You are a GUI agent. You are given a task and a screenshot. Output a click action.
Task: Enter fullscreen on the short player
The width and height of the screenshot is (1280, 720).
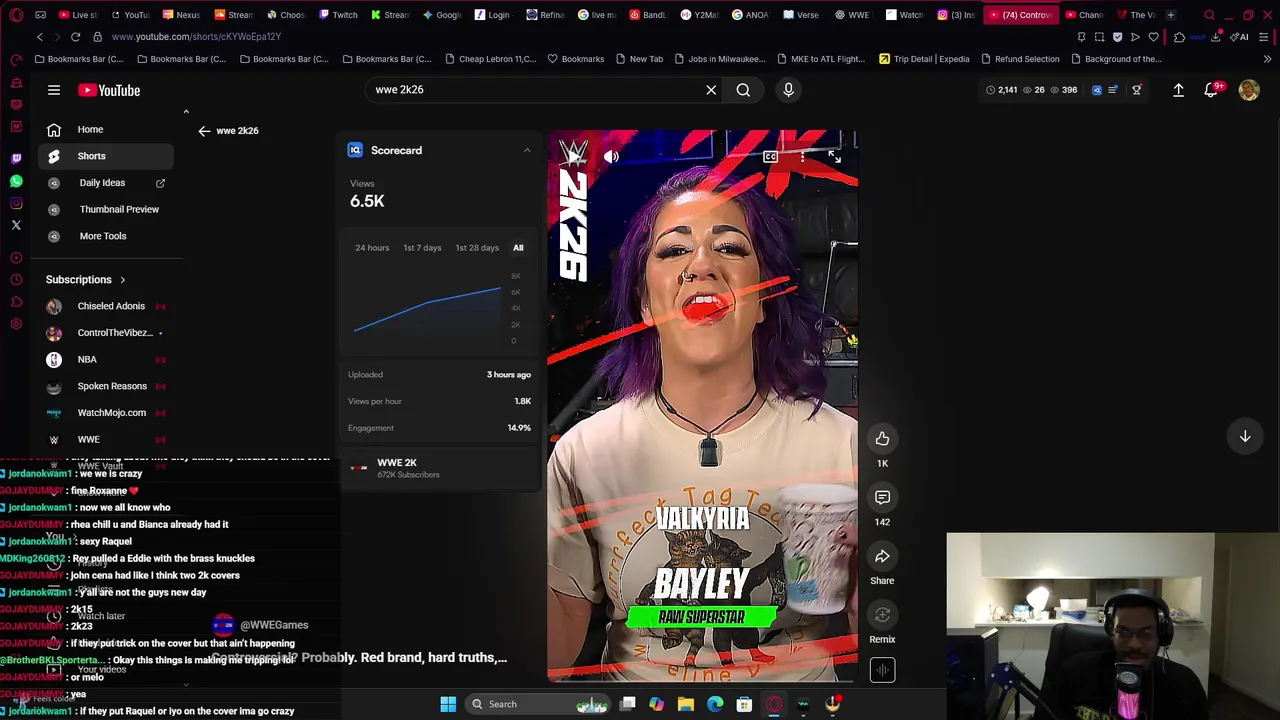(835, 157)
